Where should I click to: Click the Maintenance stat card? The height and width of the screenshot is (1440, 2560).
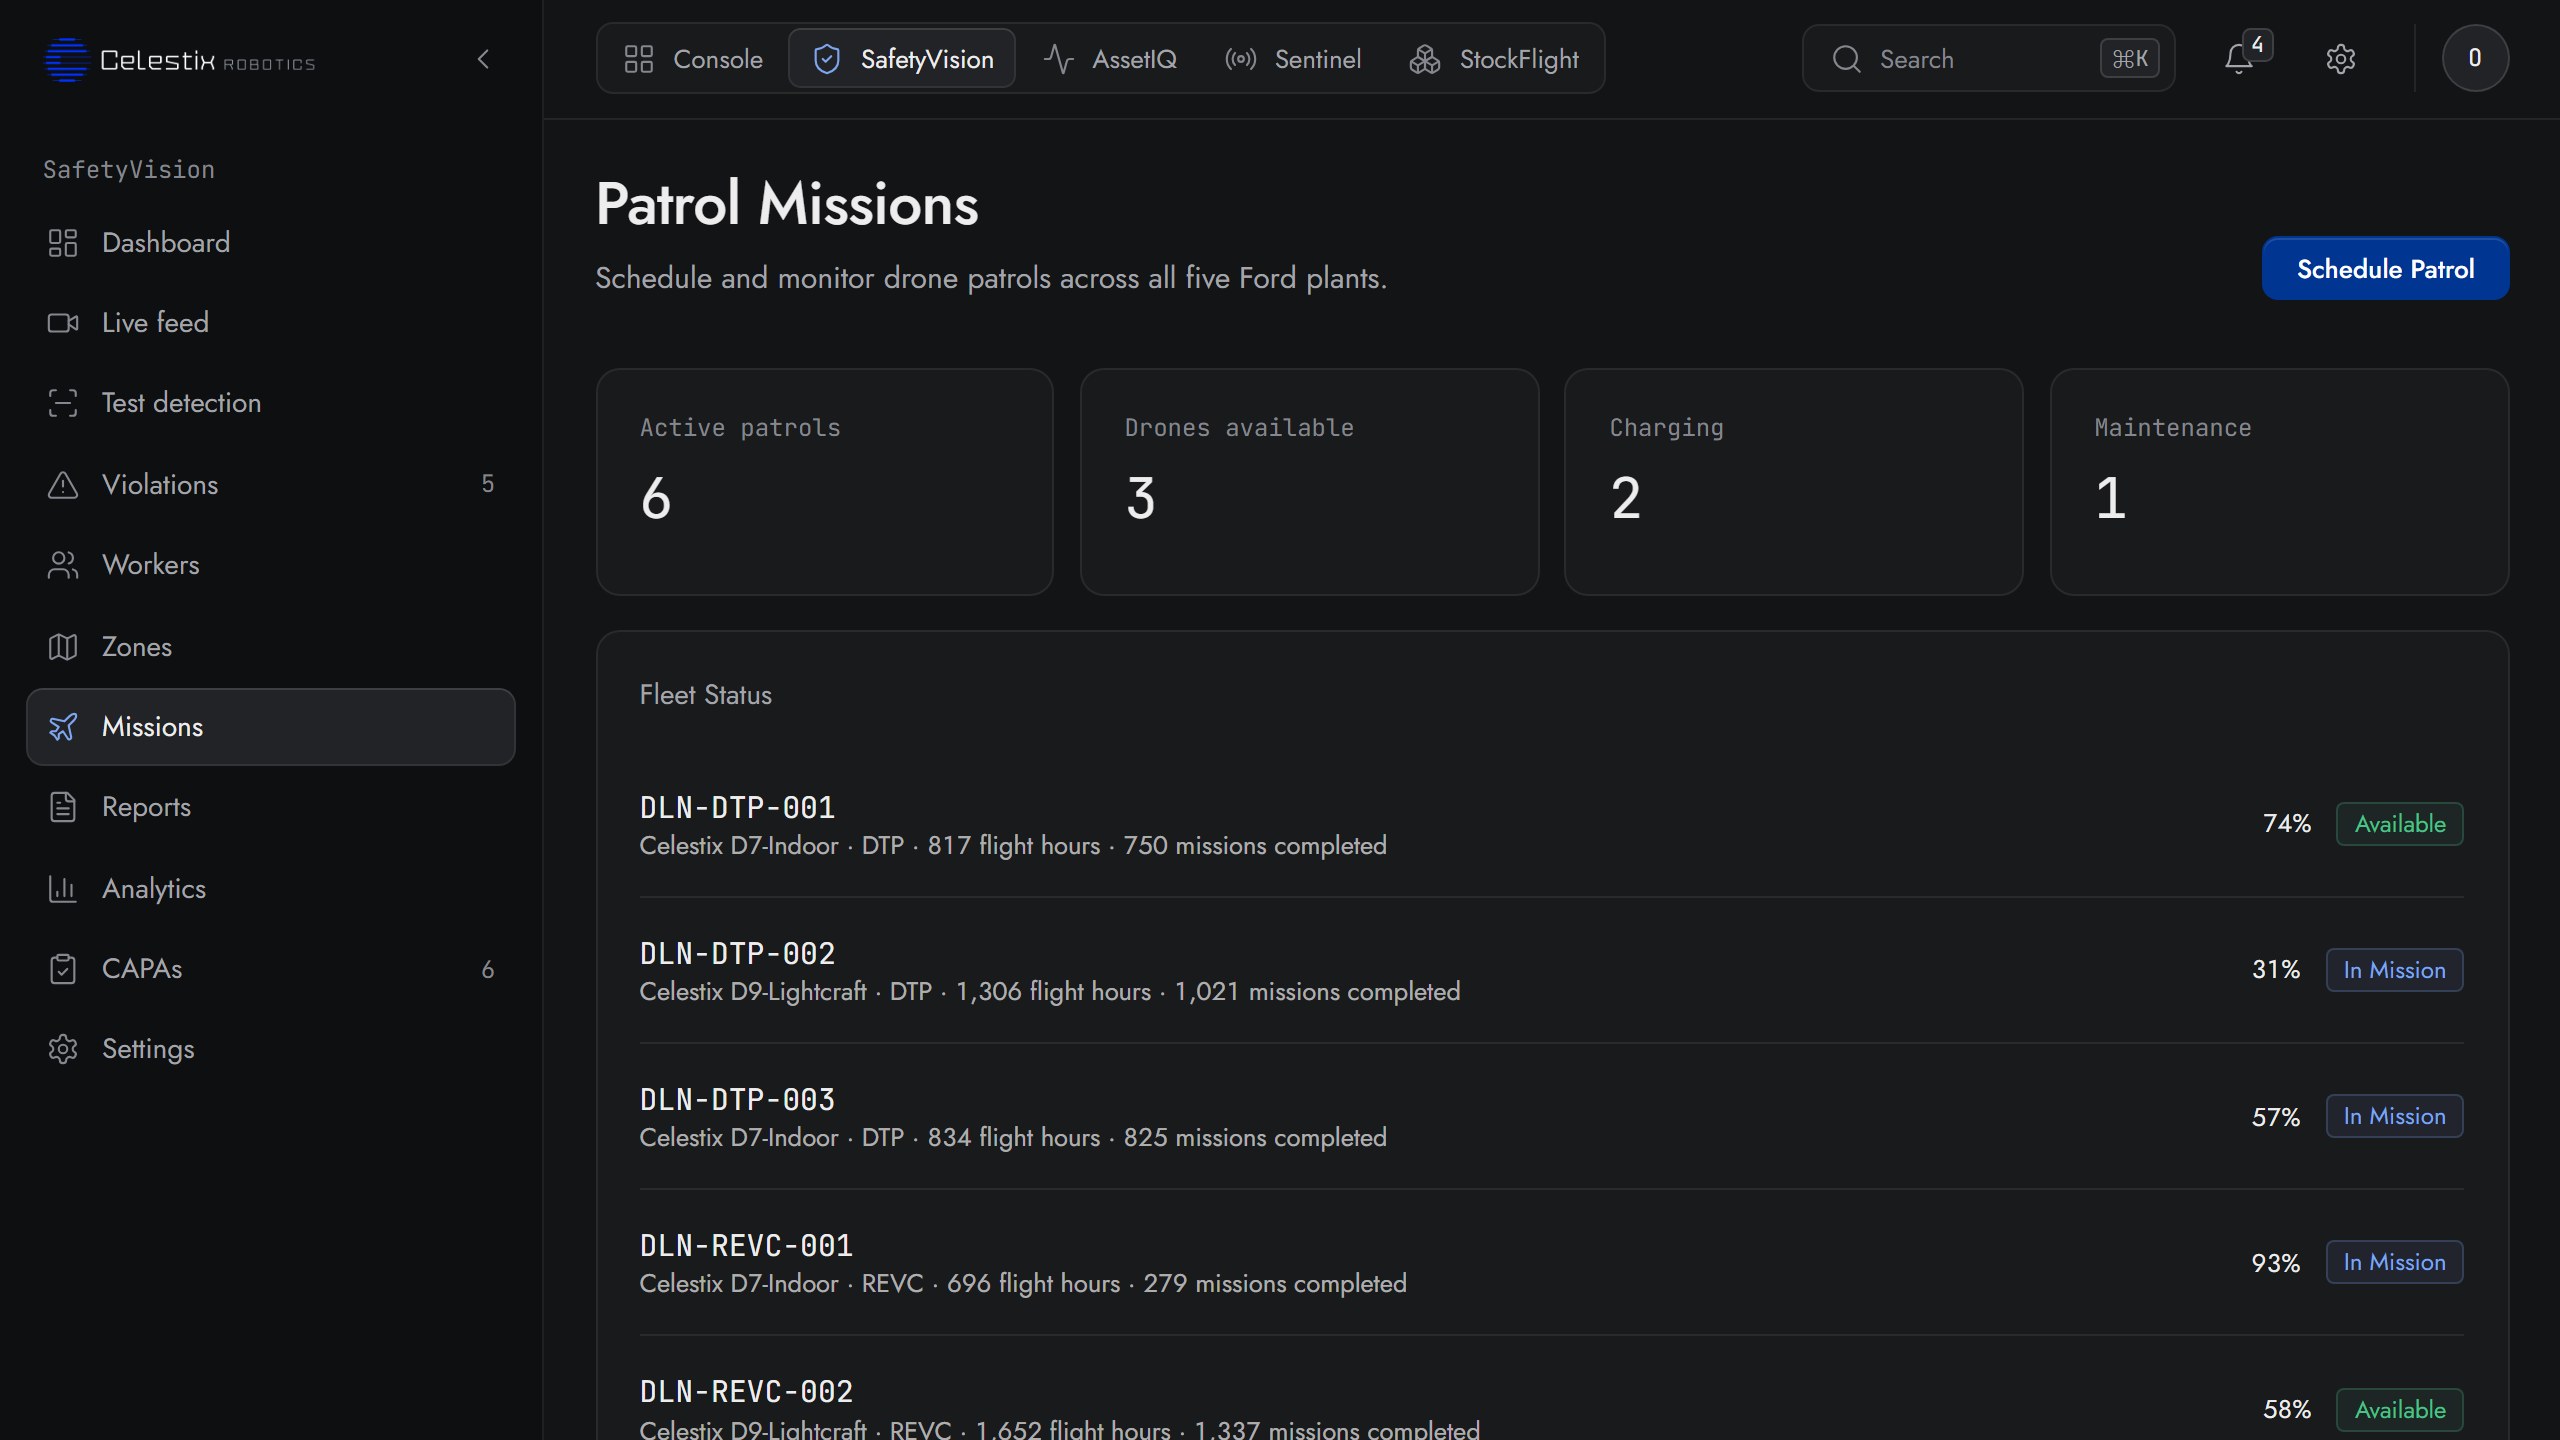coord(2279,482)
